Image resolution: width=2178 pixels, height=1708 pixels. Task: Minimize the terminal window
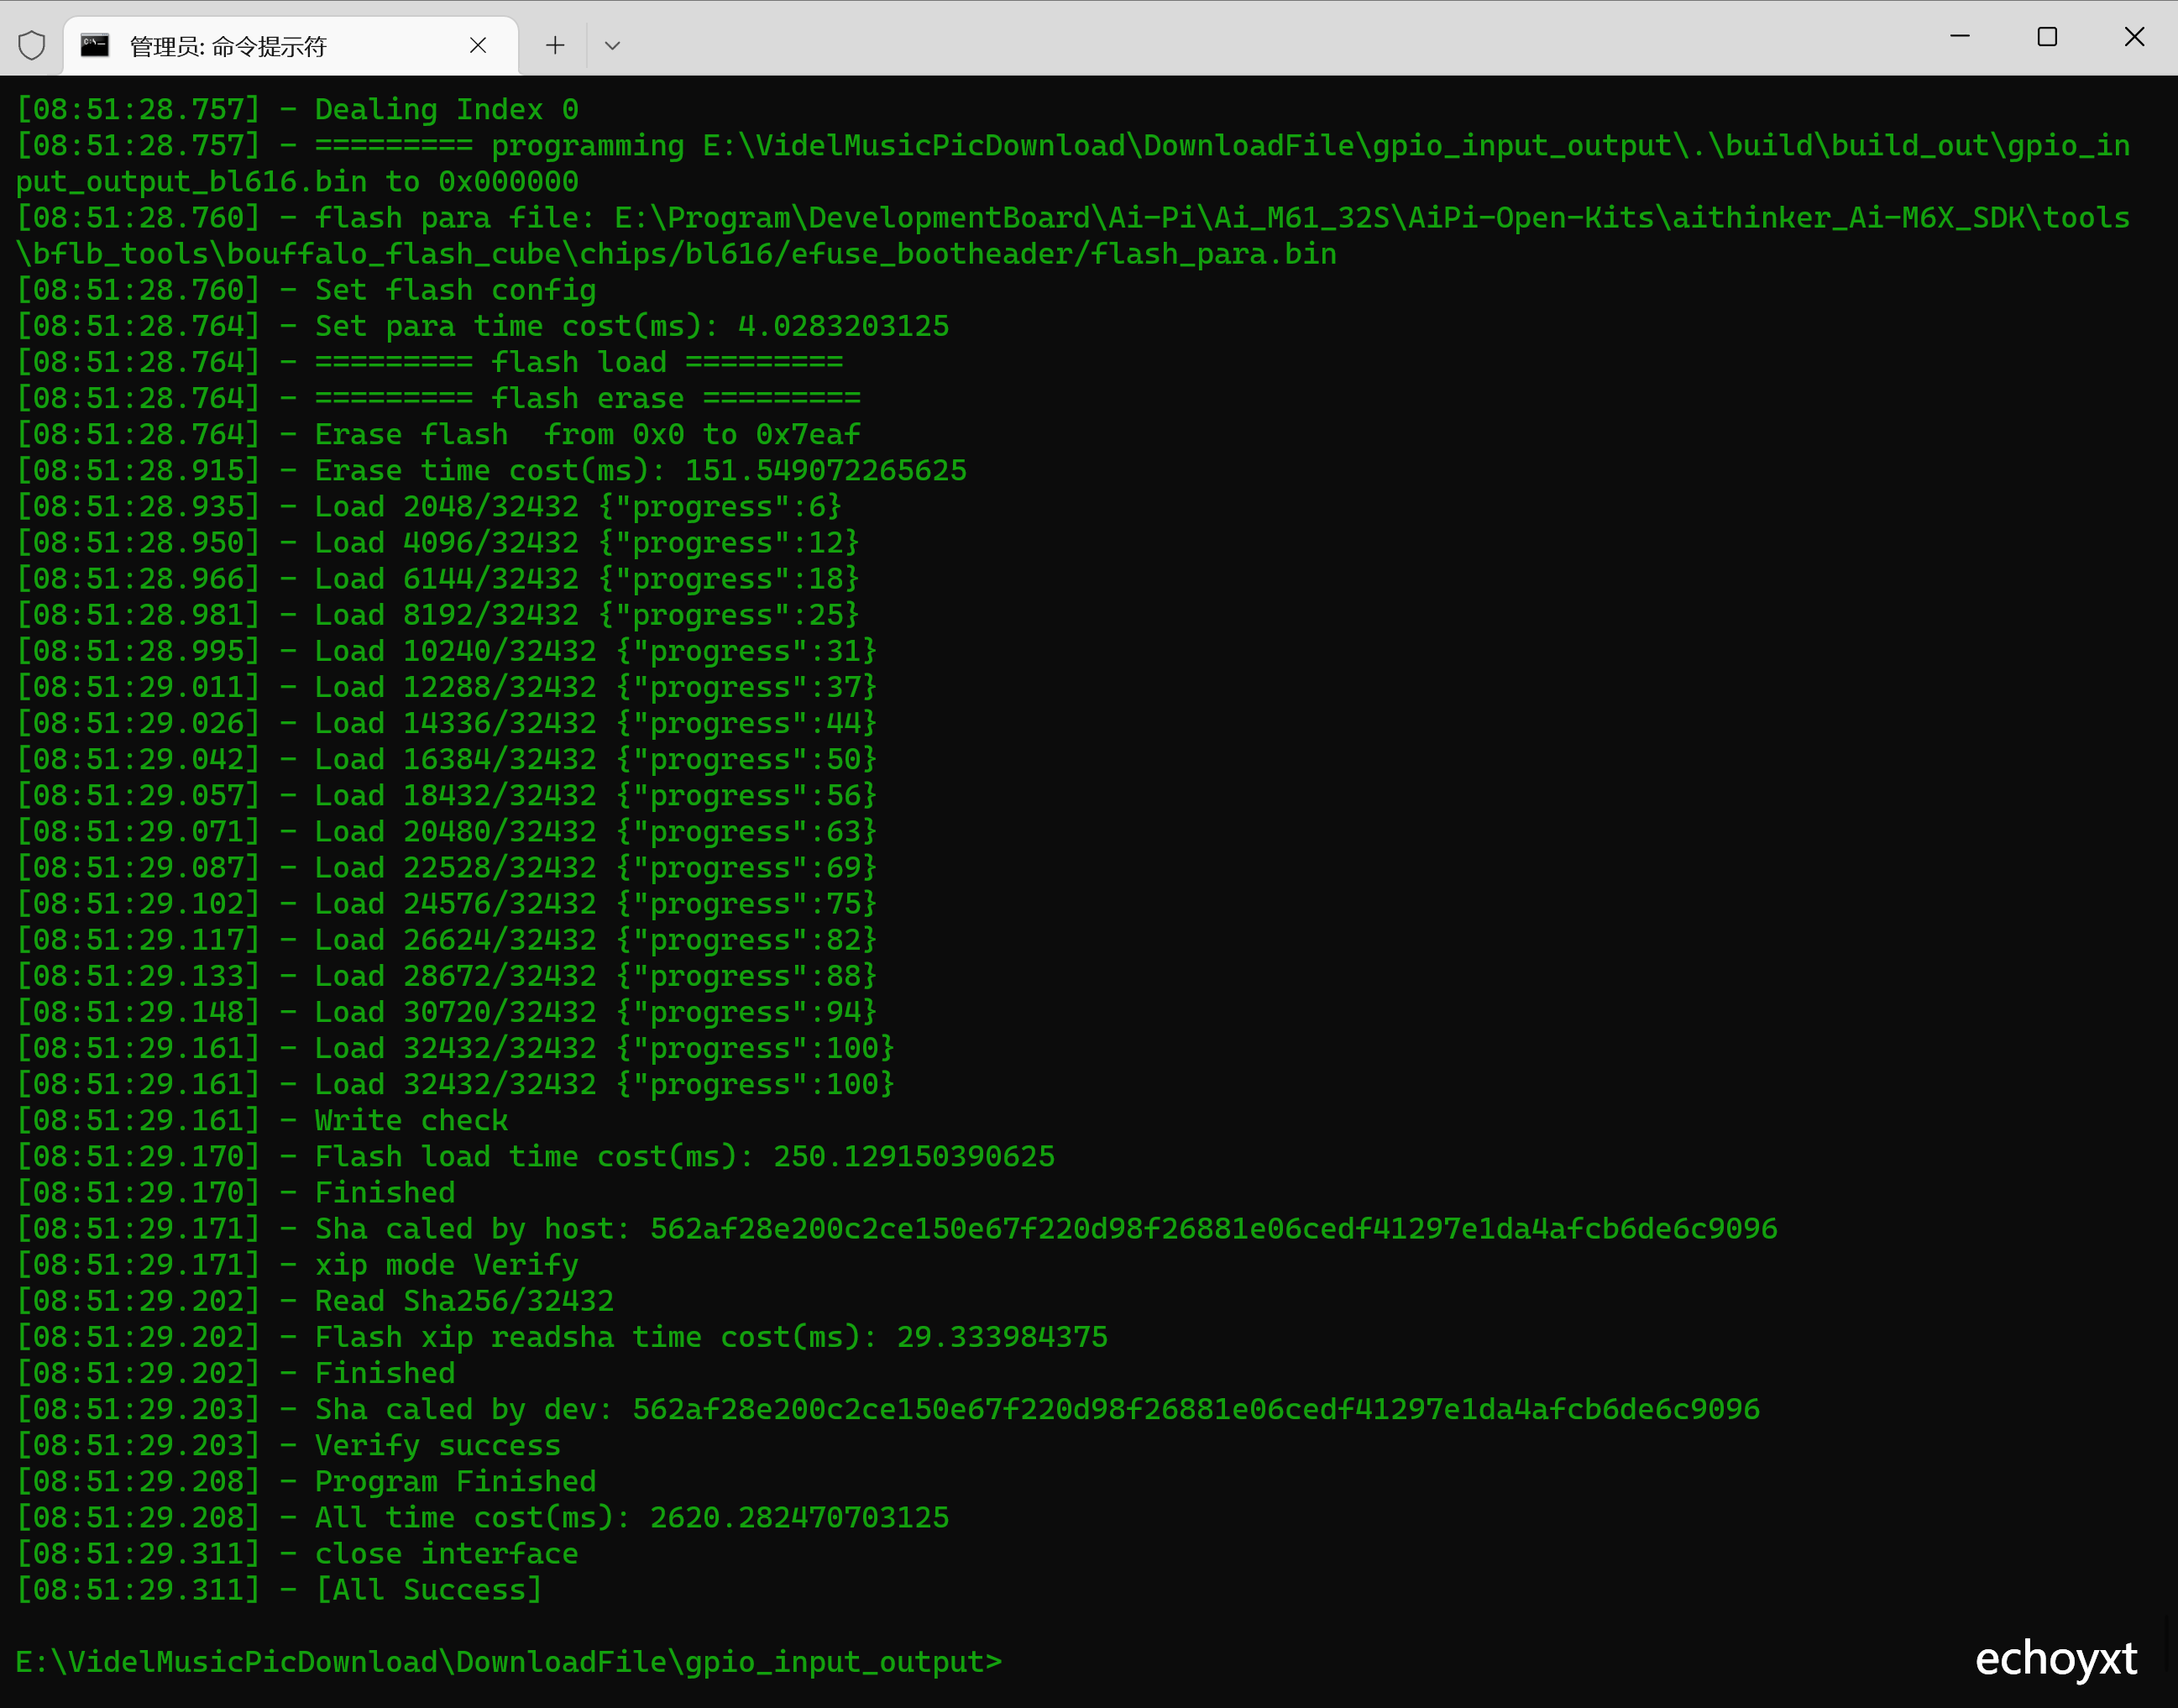click(1960, 37)
